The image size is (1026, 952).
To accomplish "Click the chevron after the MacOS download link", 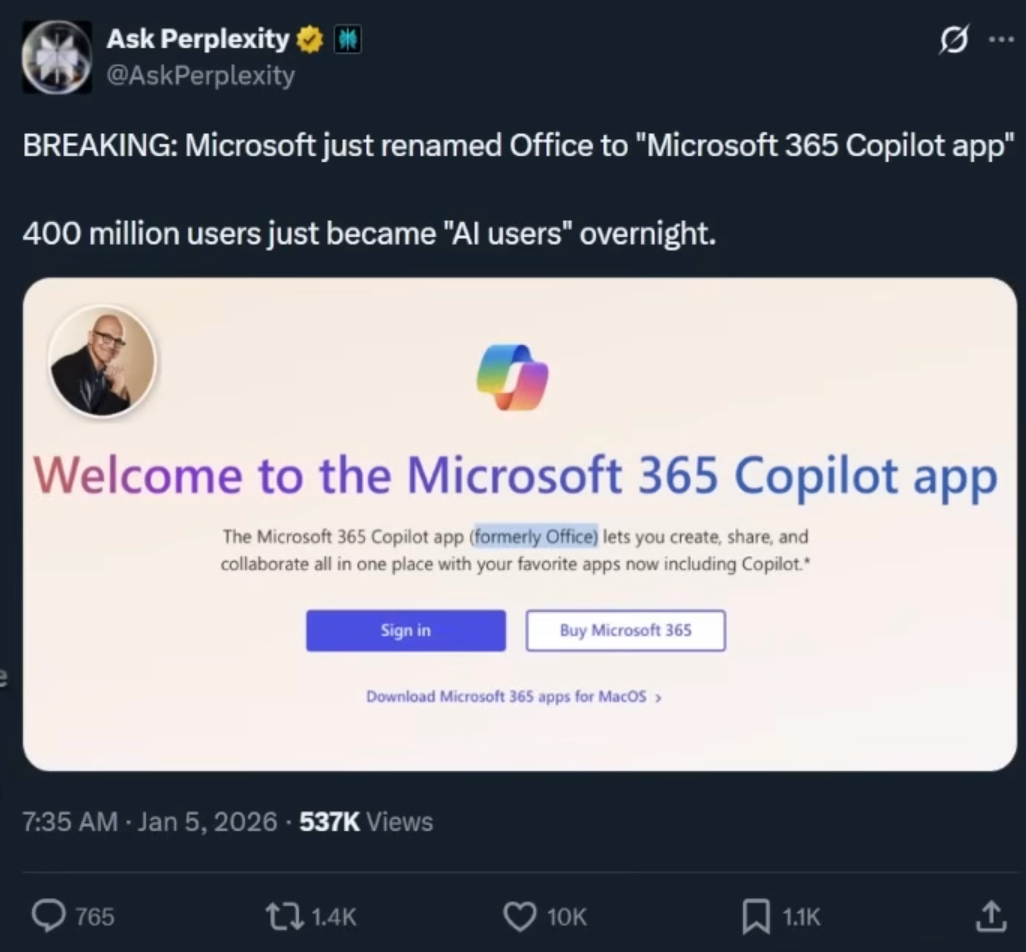I will coord(658,698).
